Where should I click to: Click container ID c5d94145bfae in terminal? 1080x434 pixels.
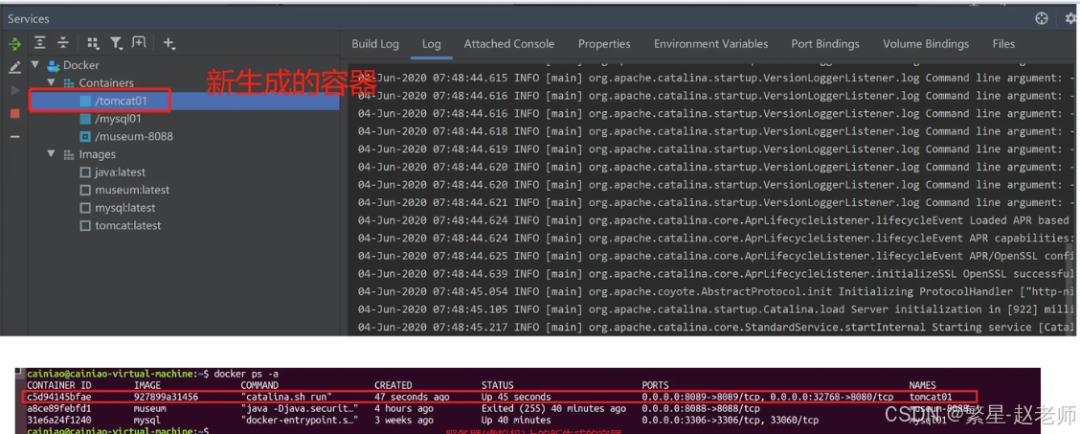(59, 397)
